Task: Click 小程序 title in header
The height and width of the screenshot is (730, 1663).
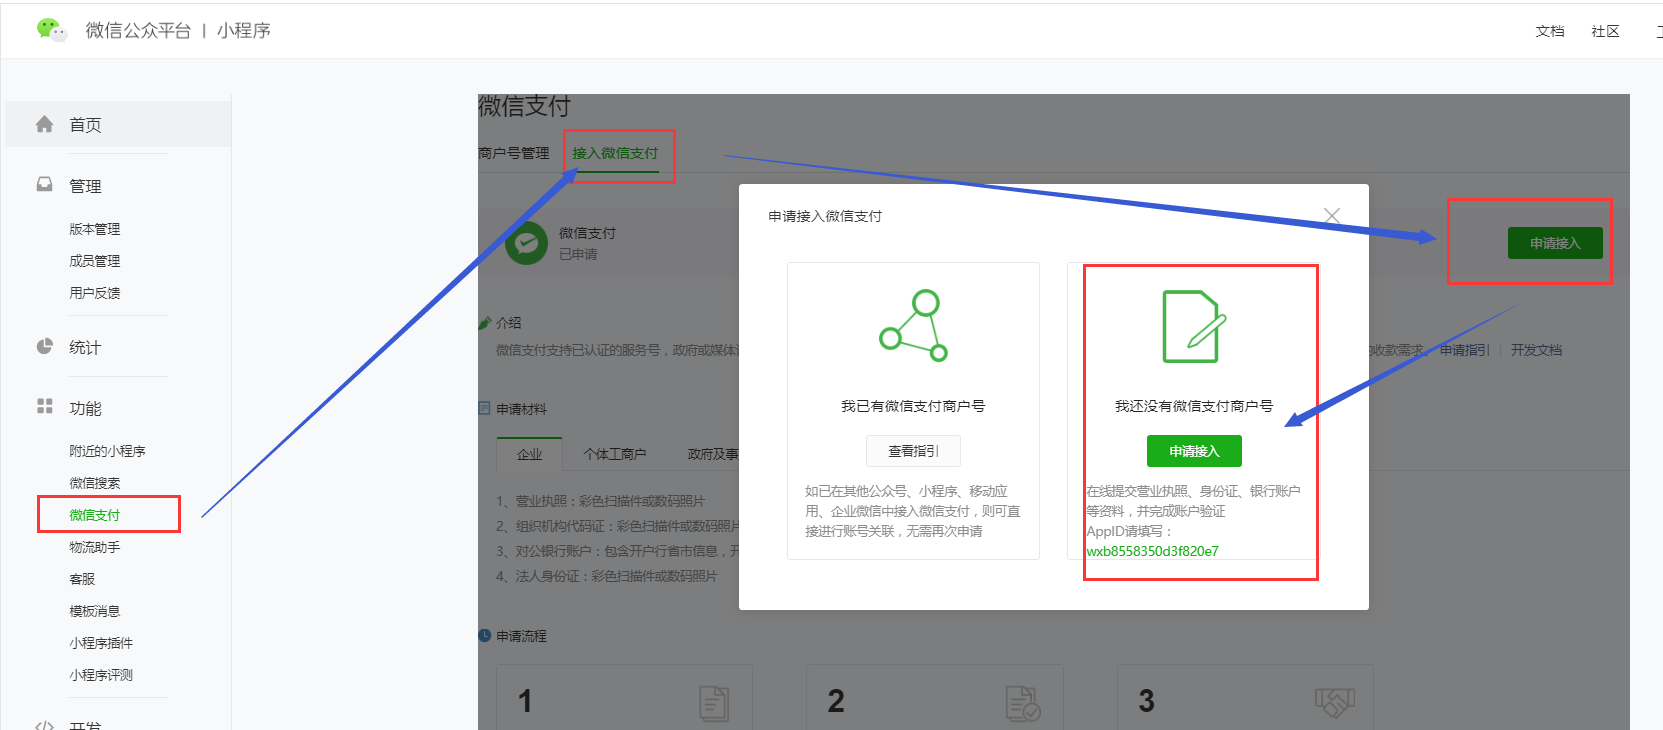Action: pos(244,31)
